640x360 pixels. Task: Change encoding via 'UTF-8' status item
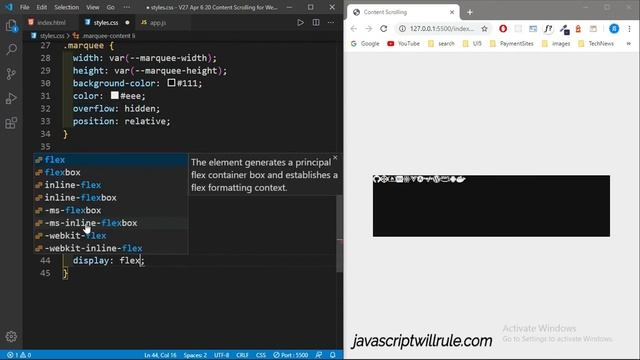pyautogui.click(x=222, y=355)
